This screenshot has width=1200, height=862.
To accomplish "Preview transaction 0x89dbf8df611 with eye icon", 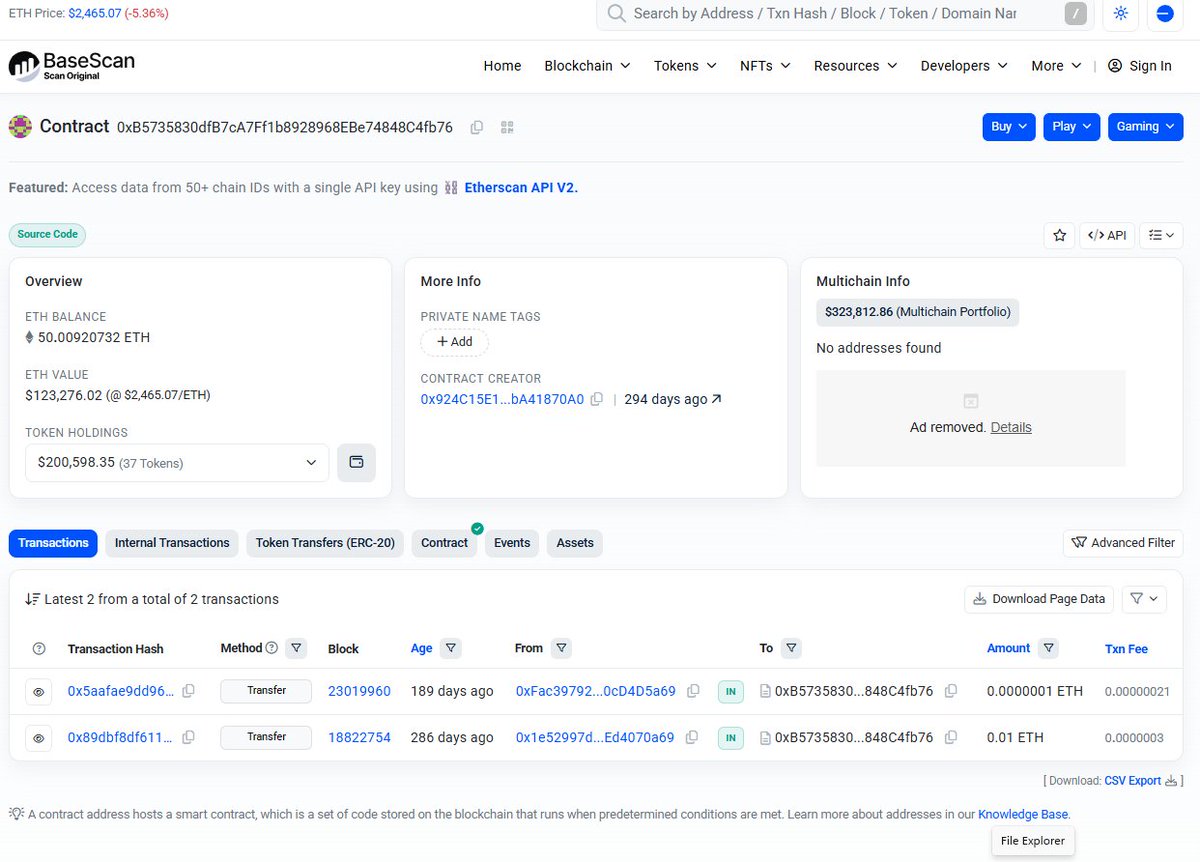I will tap(38, 738).
